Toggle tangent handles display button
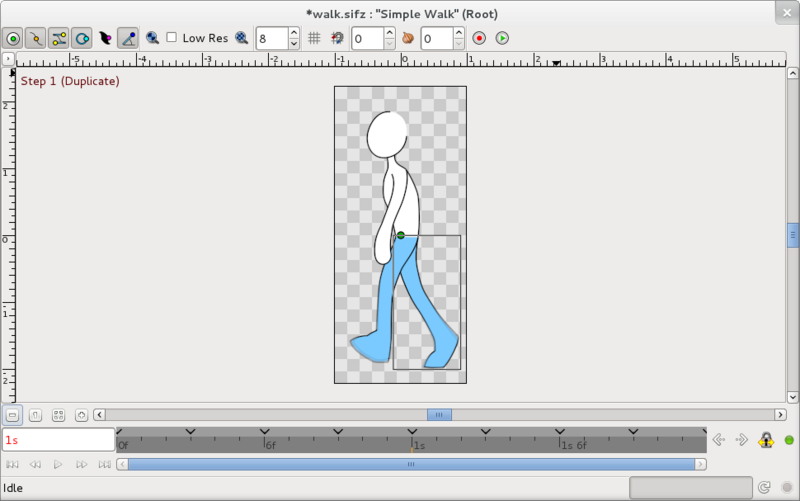Screen dimensions: 800x501 tap(59, 38)
